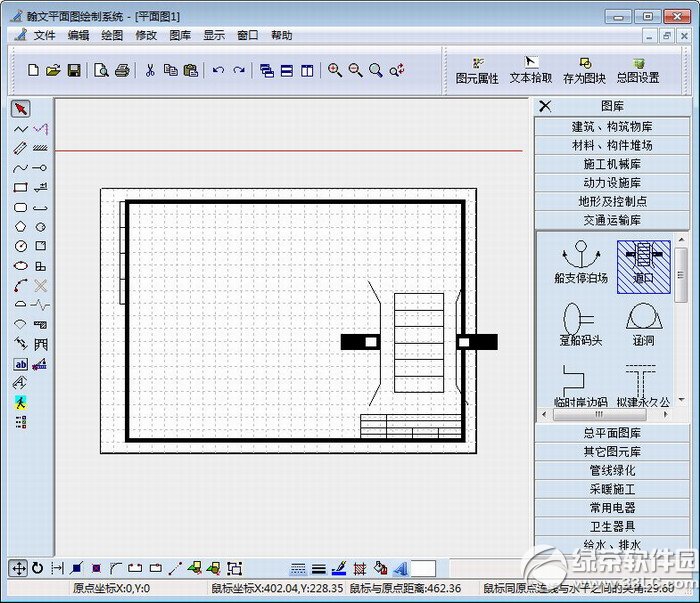Click the 图元属性 button
This screenshot has width=700, height=603.
pos(477,71)
